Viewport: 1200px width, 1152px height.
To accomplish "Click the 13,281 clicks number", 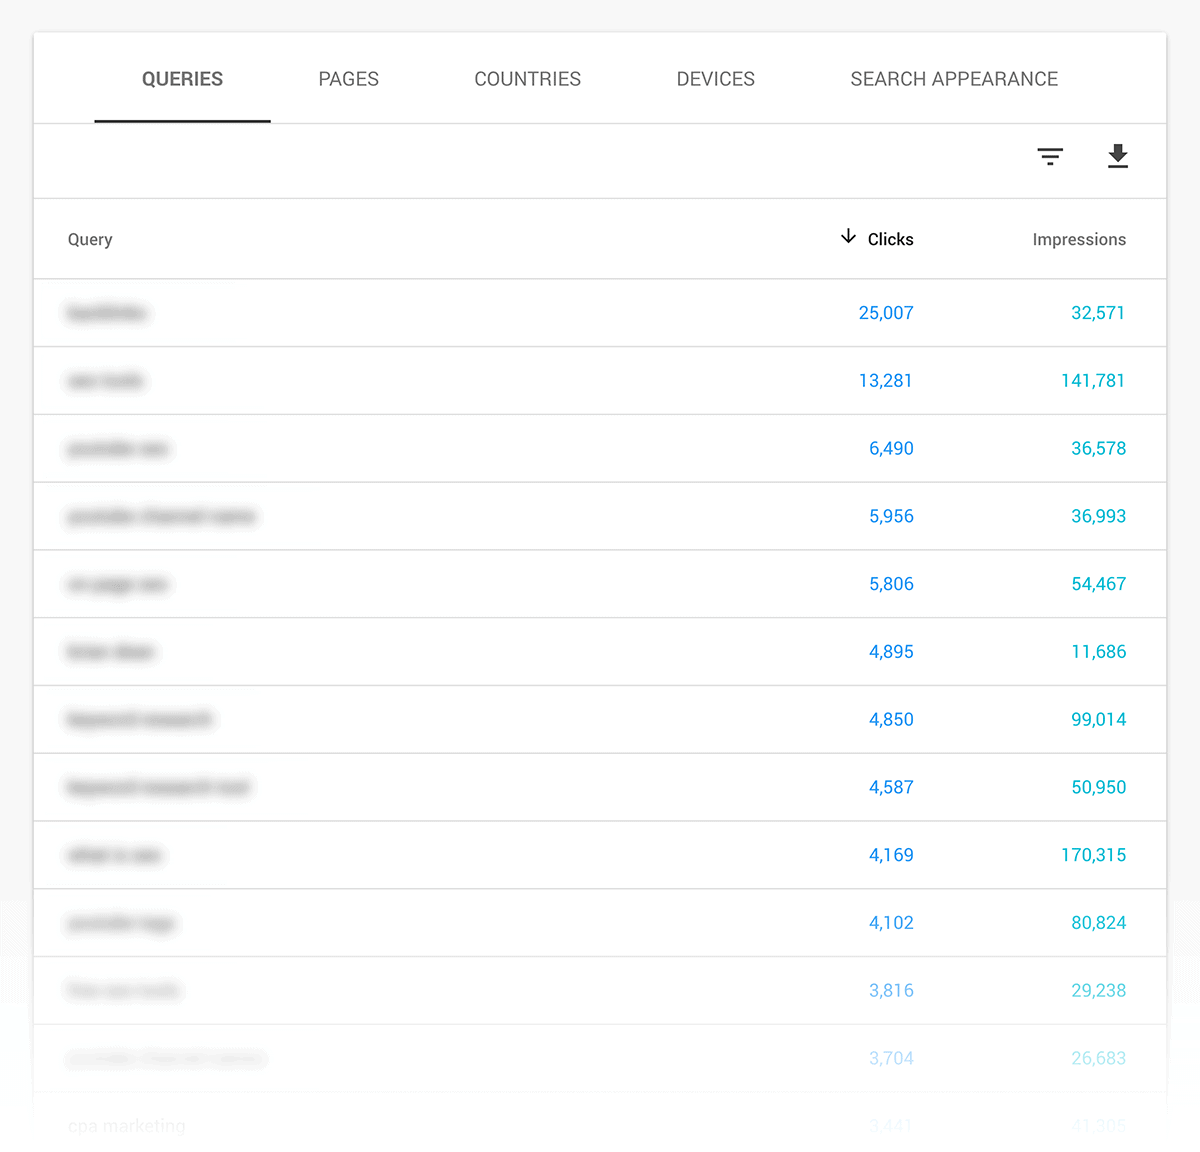I will 886,381.
